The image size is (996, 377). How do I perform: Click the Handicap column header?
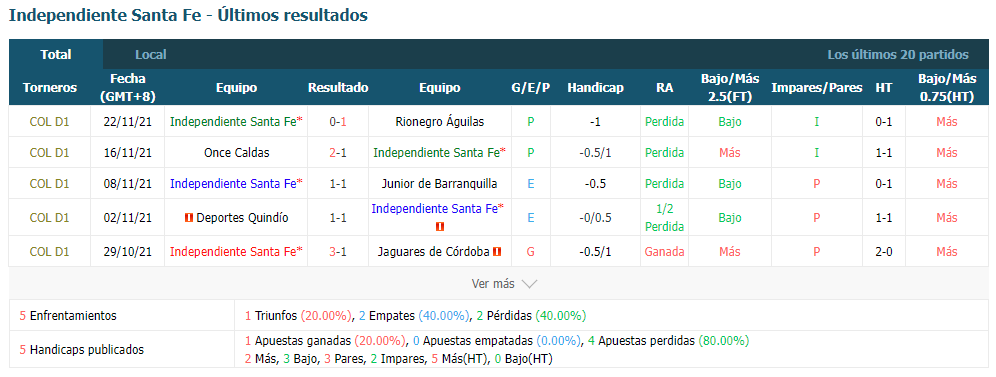point(595,88)
